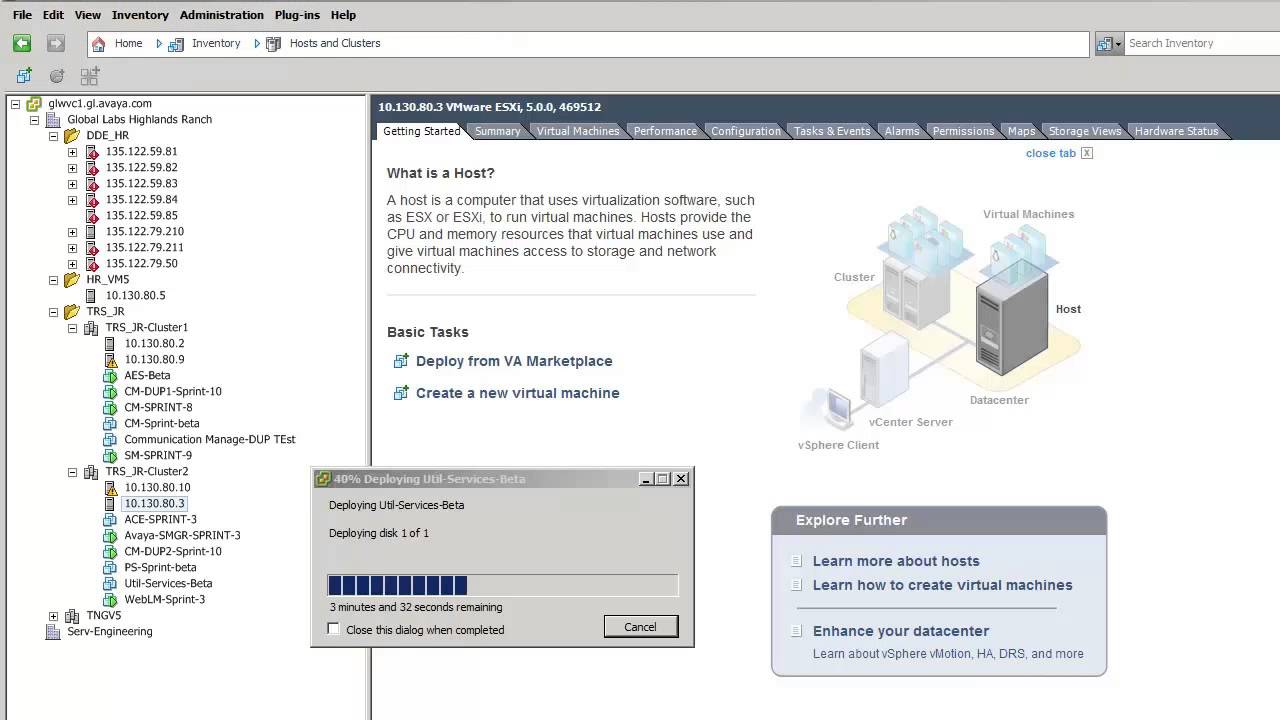Select the glwvc1.gl.avaya.com vCenter icon
The height and width of the screenshot is (720, 1280).
click(x=34, y=104)
